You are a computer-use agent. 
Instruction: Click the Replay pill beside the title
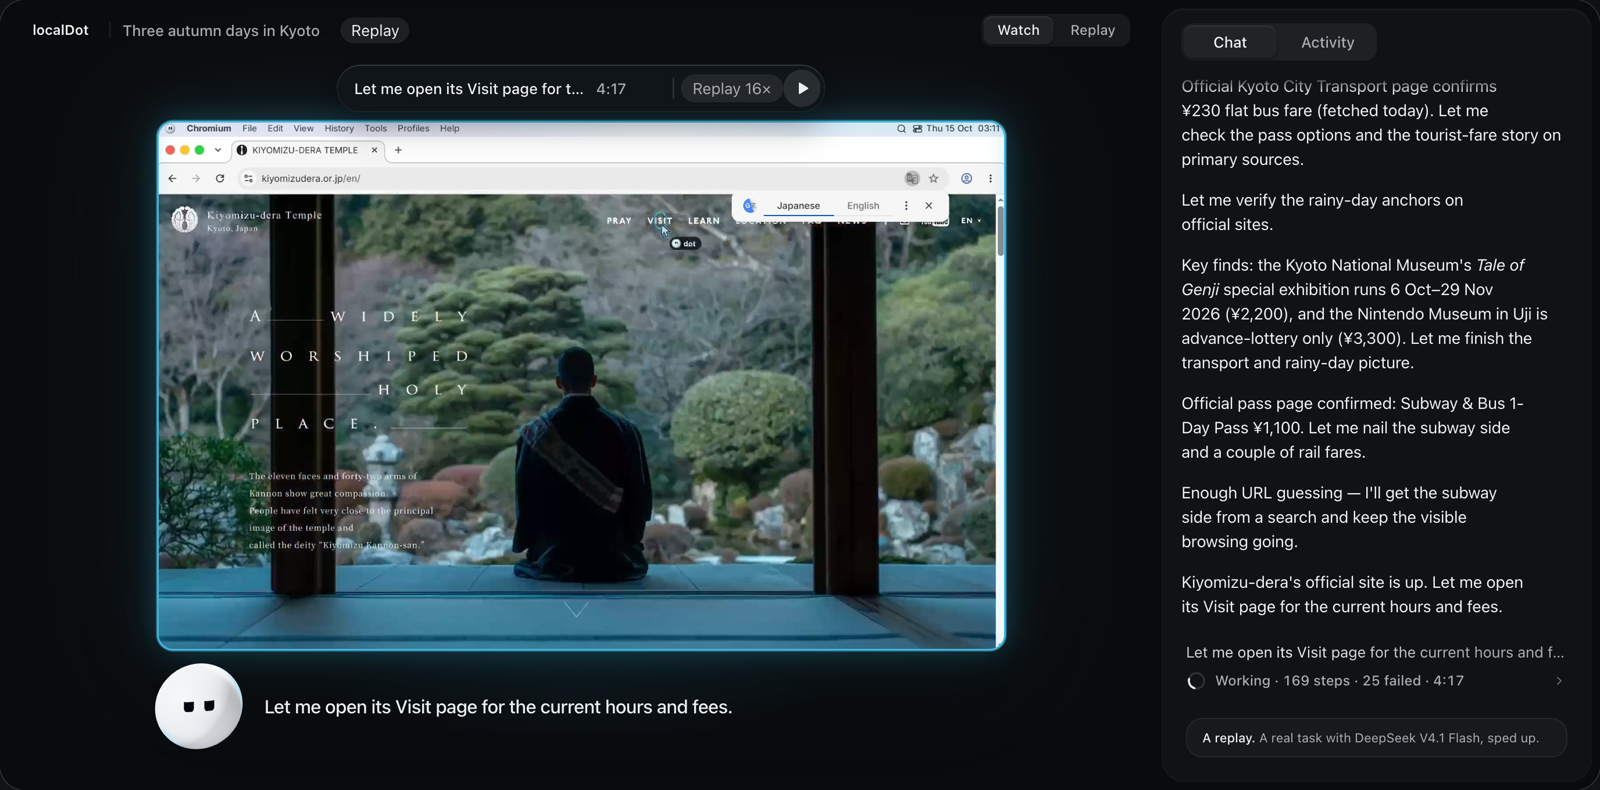point(375,31)
